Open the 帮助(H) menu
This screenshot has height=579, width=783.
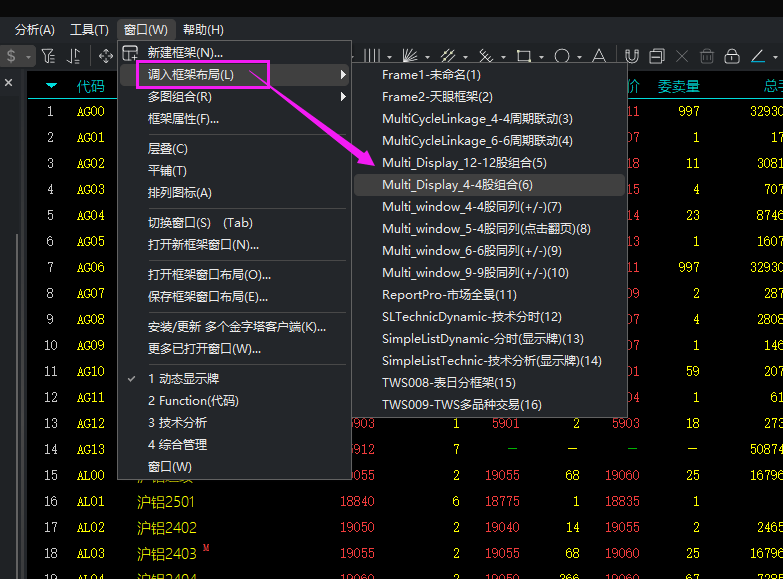click(x=203, y=29)
